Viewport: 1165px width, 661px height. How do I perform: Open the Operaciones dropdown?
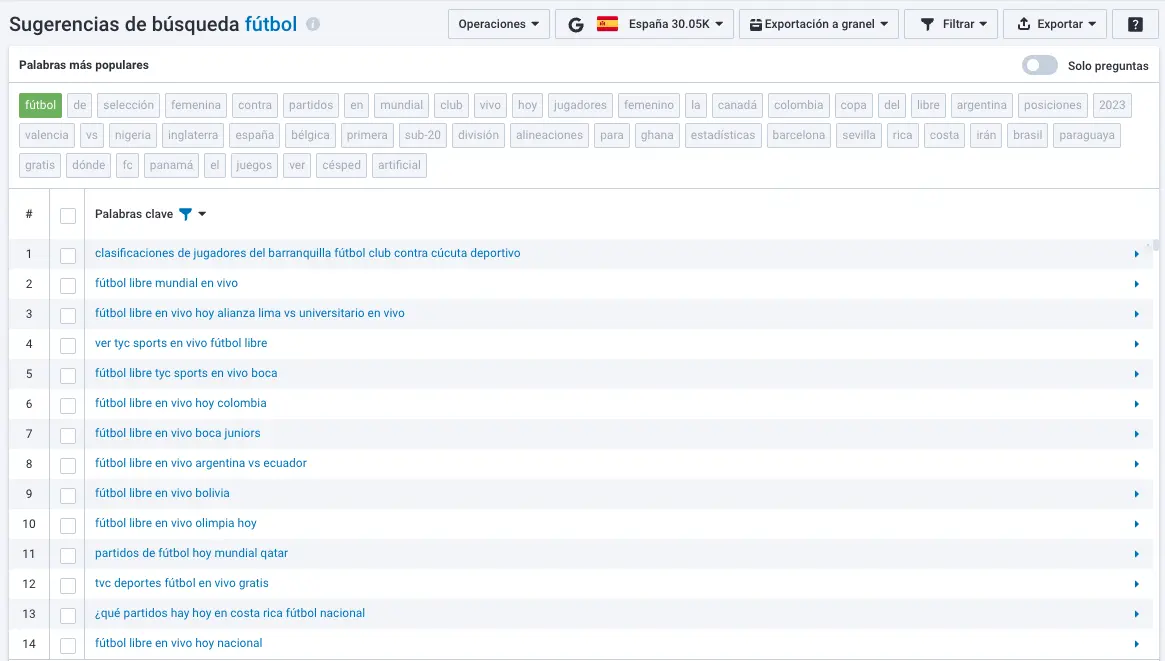click(x=498, y=25)
